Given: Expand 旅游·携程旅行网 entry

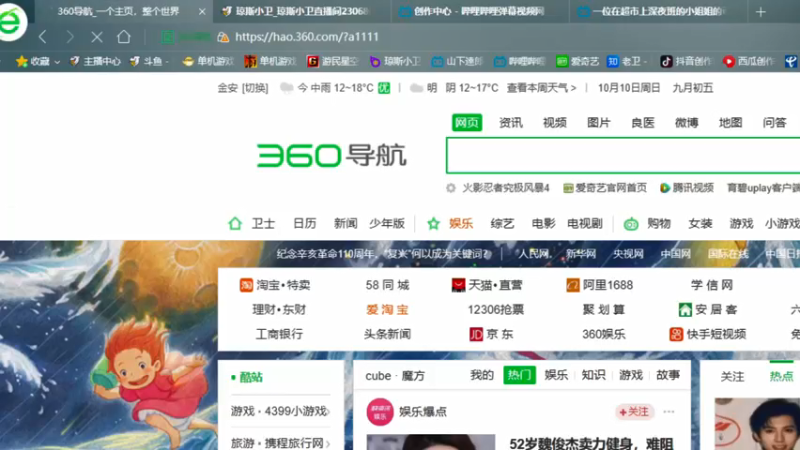Looking at the screenshot, I should (280, 443).
